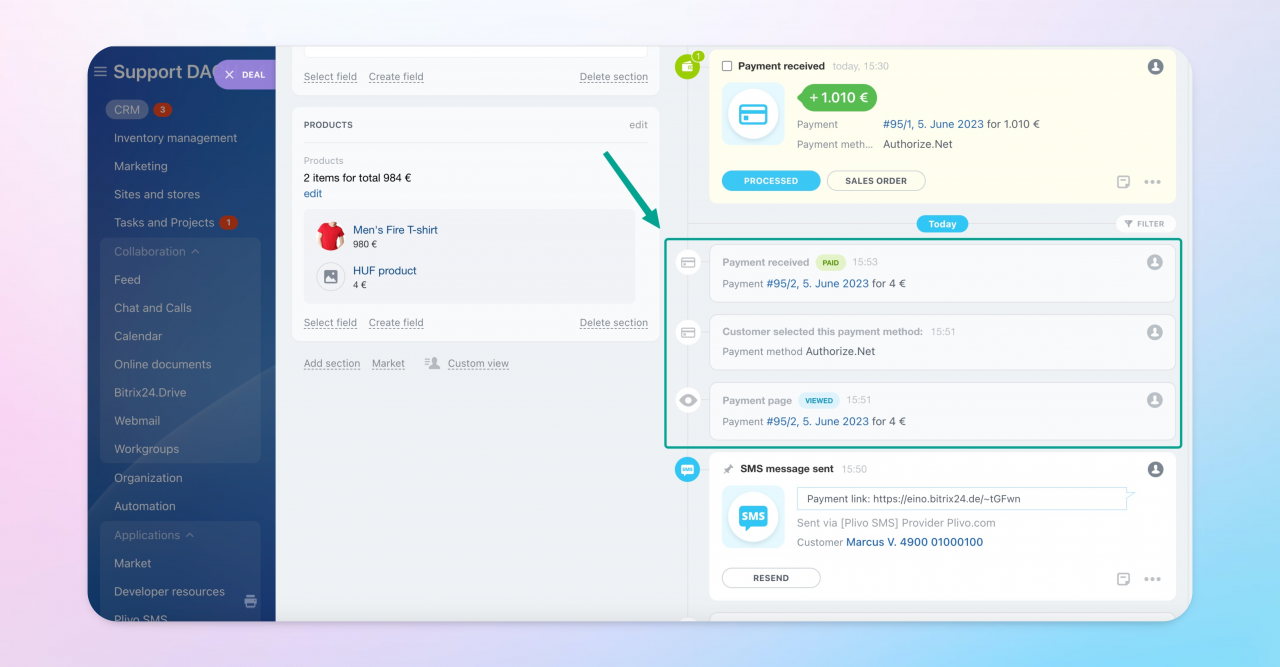This screenshot has height=667, width=1280.
Task: Open more actions via the ellipsis on the payment card
Action: [1153, 182]
